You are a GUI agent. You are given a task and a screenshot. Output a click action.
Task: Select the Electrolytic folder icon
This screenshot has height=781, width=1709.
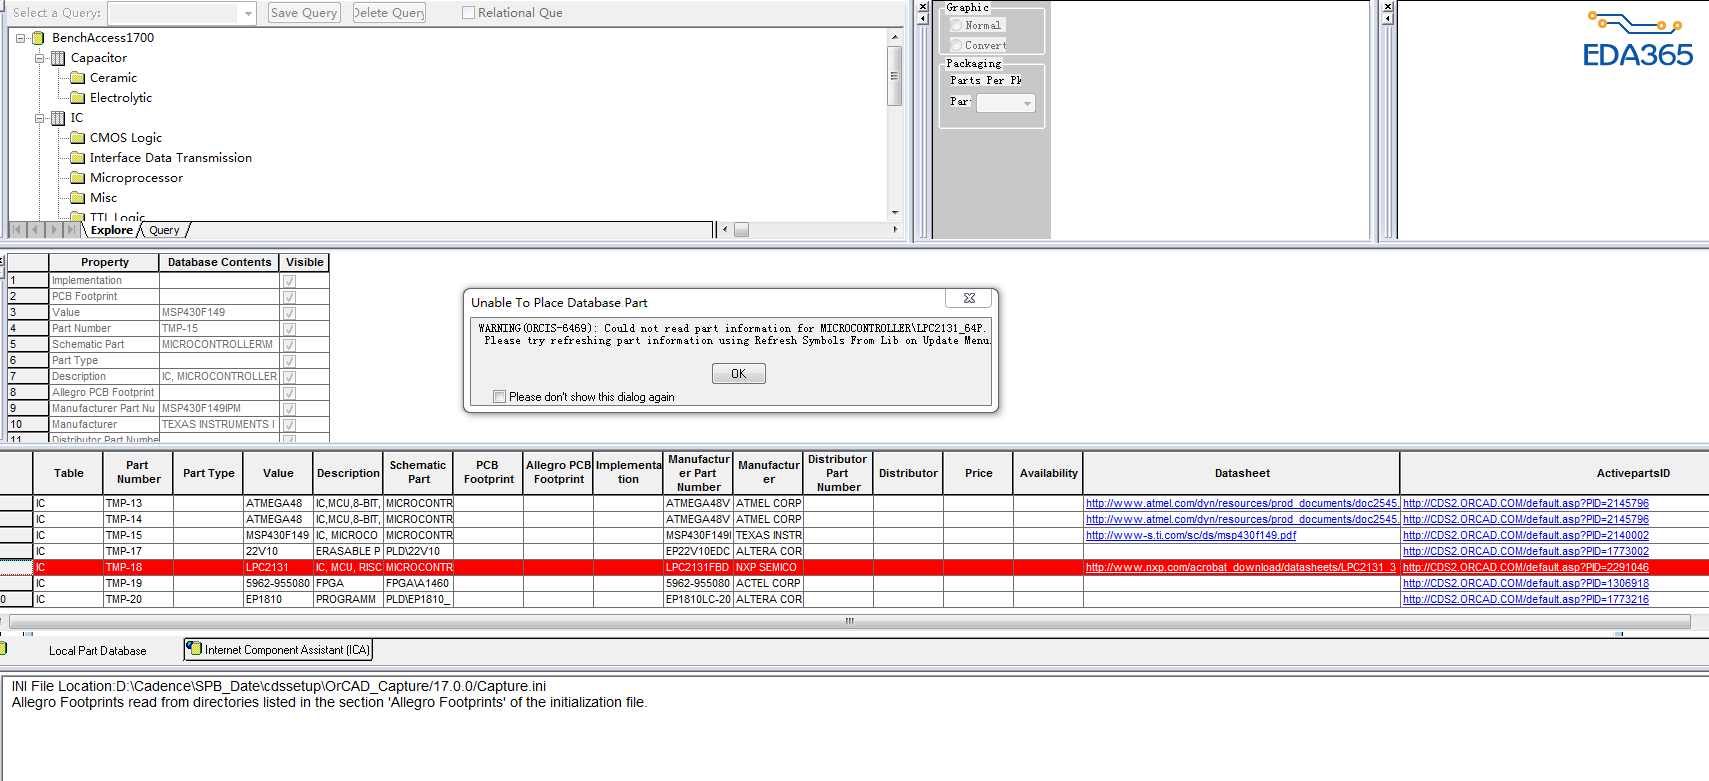pyautogui.click(x=78, y=98)
